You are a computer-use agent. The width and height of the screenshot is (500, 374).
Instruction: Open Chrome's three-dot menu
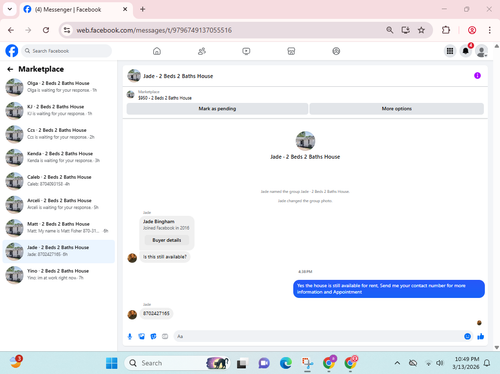[489, 30]
